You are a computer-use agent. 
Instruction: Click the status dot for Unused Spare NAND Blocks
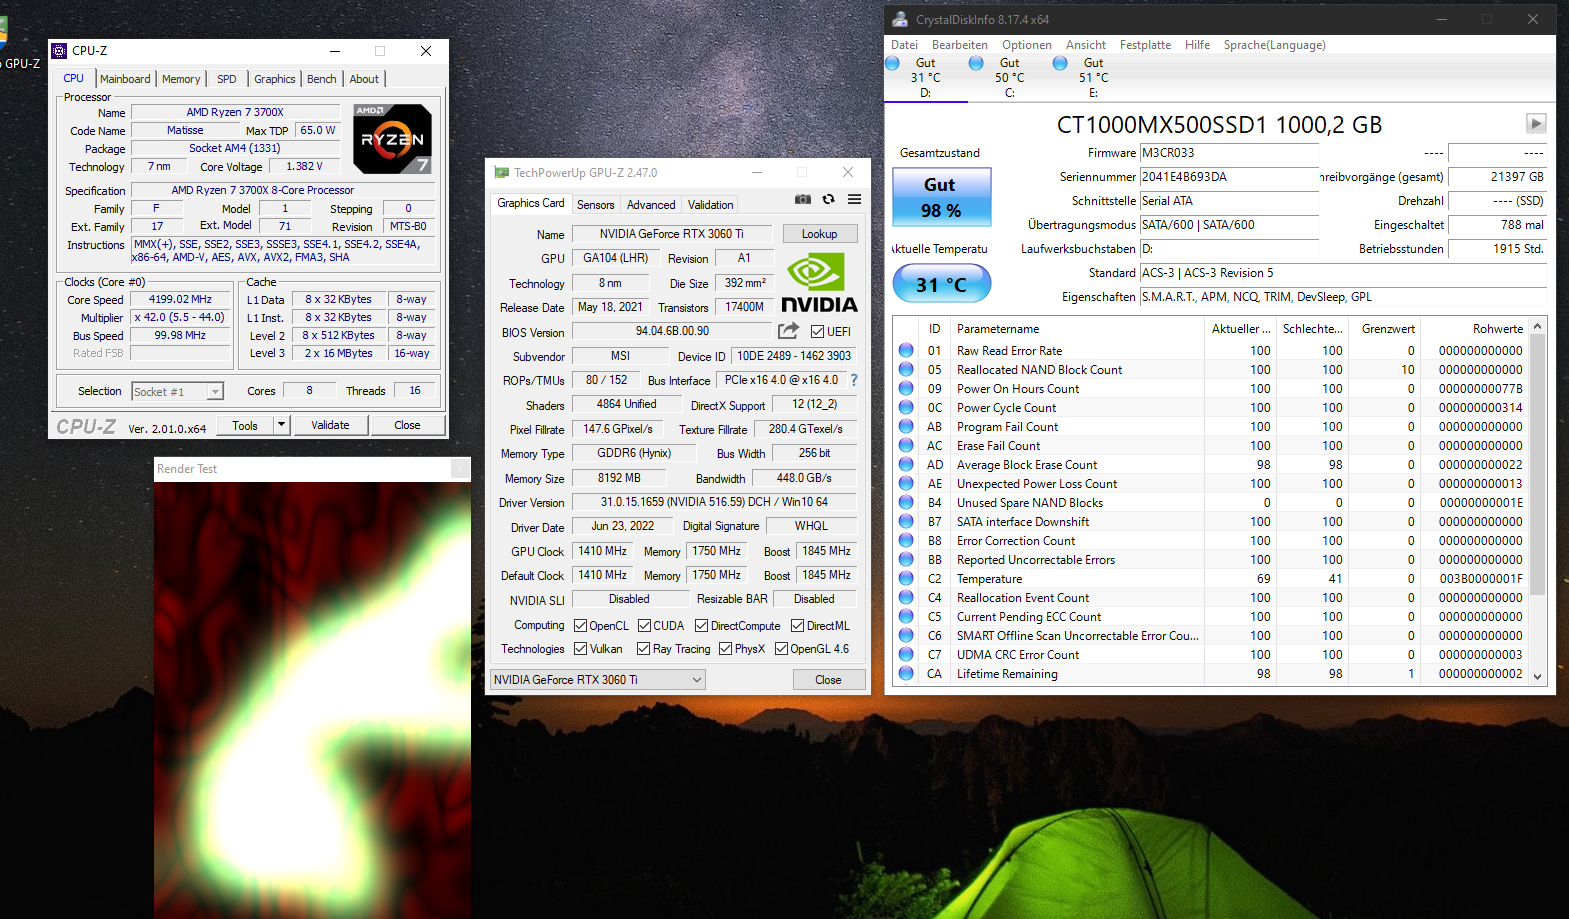pos(906,503)
